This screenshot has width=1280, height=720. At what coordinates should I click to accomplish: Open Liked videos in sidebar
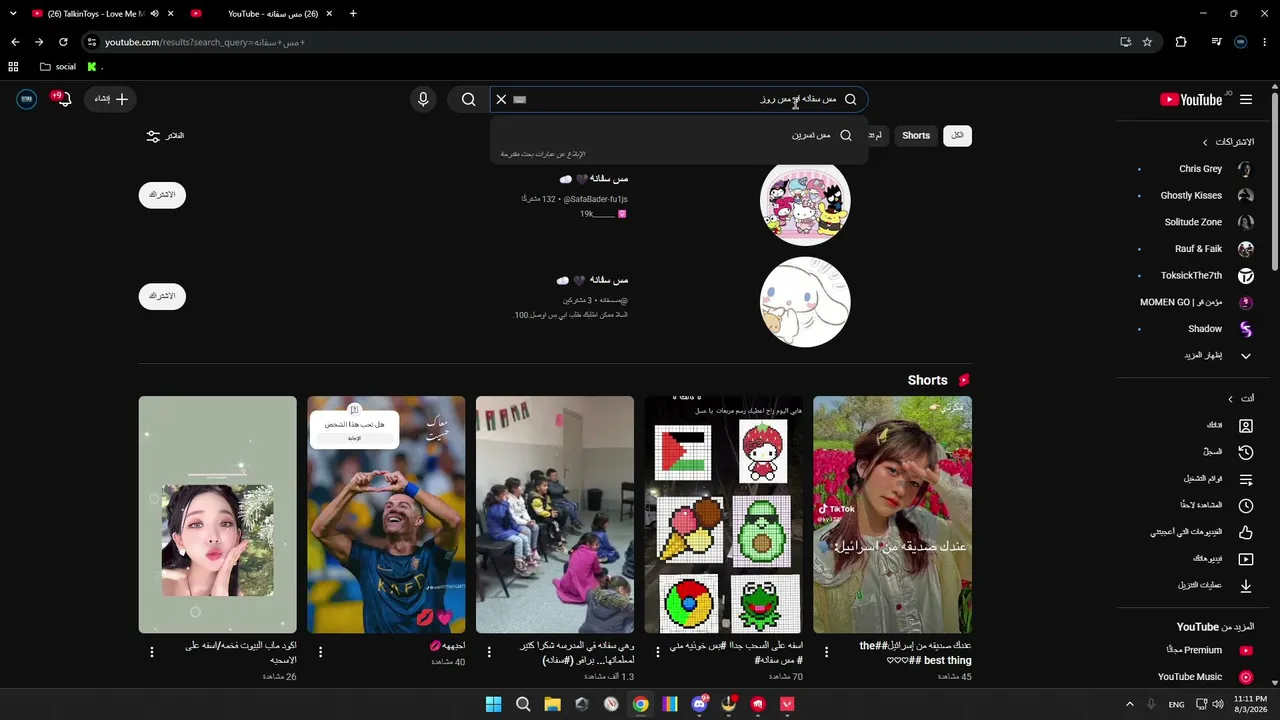(1195, 532)
